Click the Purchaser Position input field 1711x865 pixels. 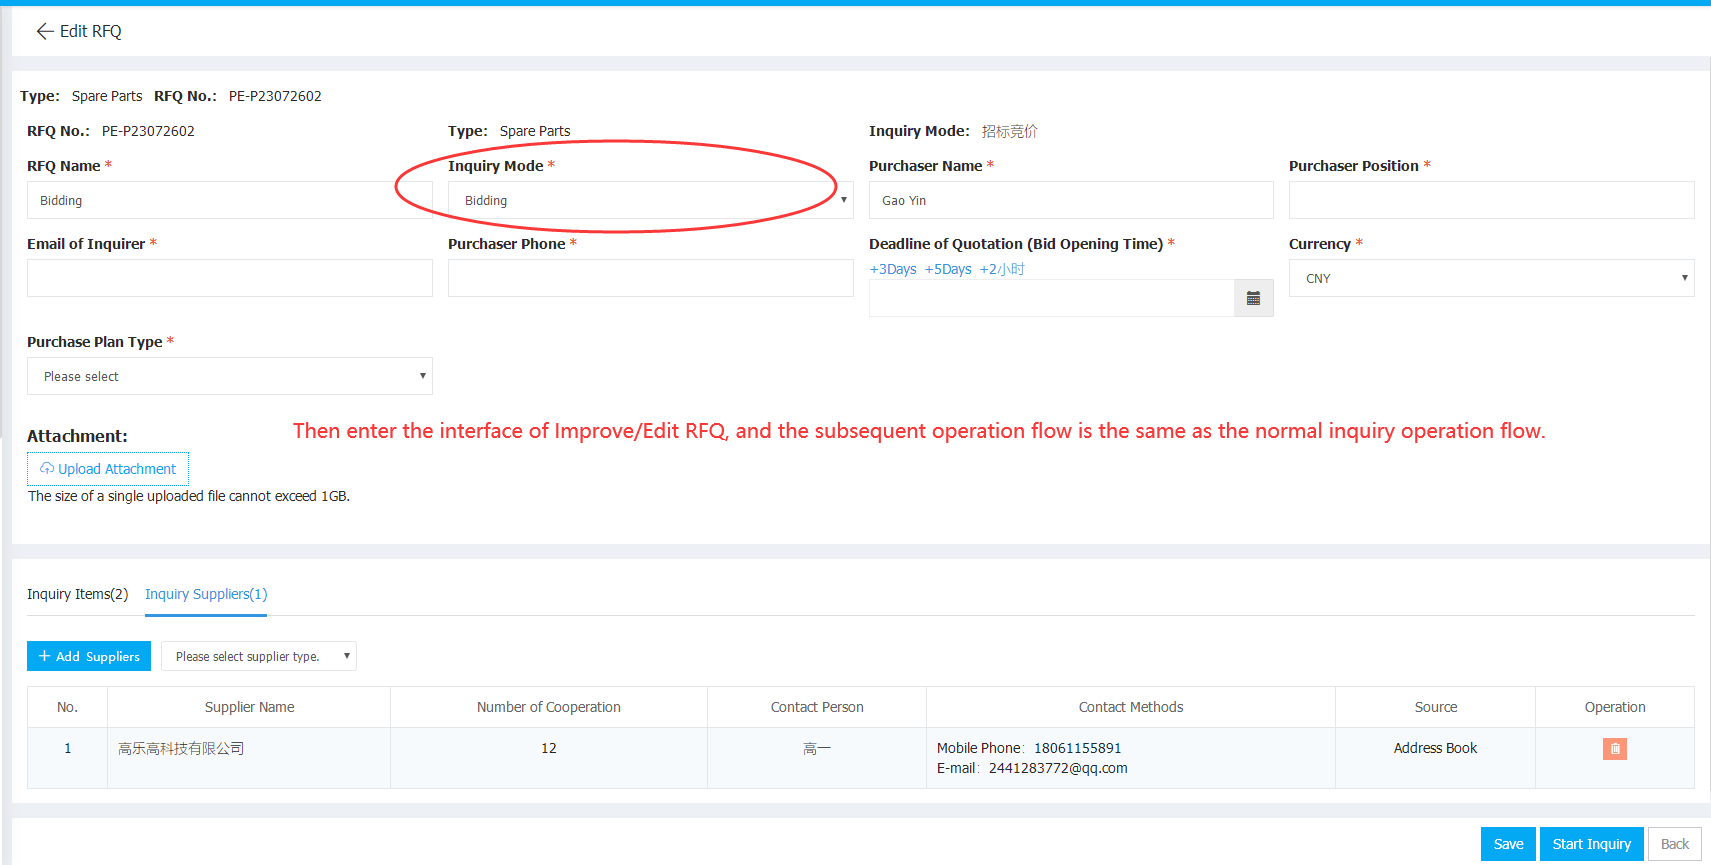click(1491, 200)
